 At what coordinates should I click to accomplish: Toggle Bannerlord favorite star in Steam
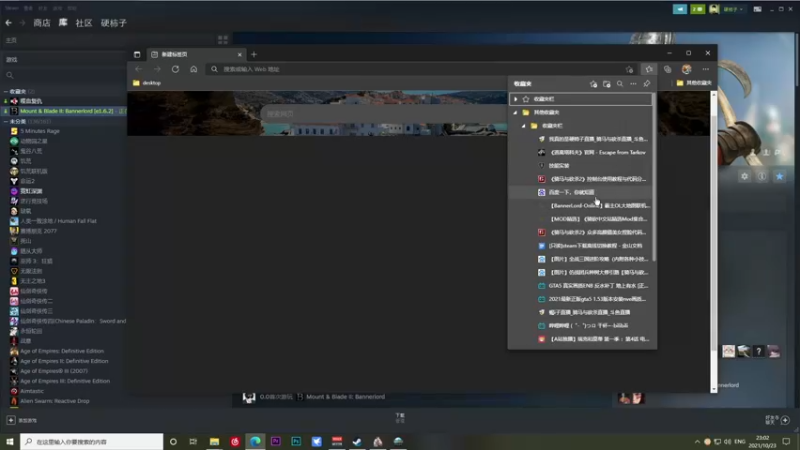(779, 176)
